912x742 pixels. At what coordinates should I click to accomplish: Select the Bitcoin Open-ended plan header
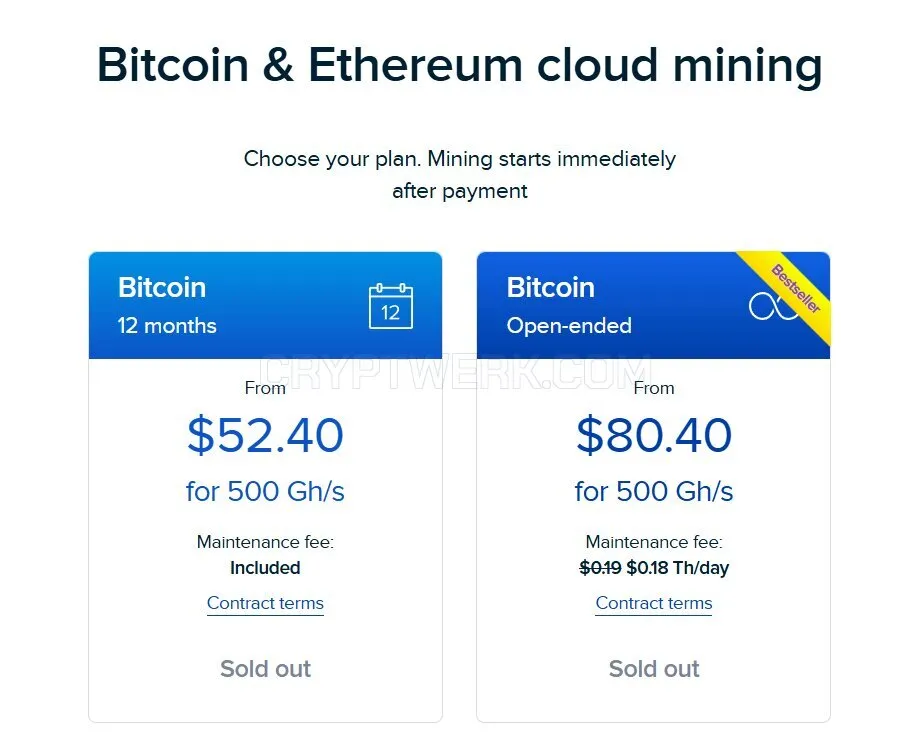point(653,305)
